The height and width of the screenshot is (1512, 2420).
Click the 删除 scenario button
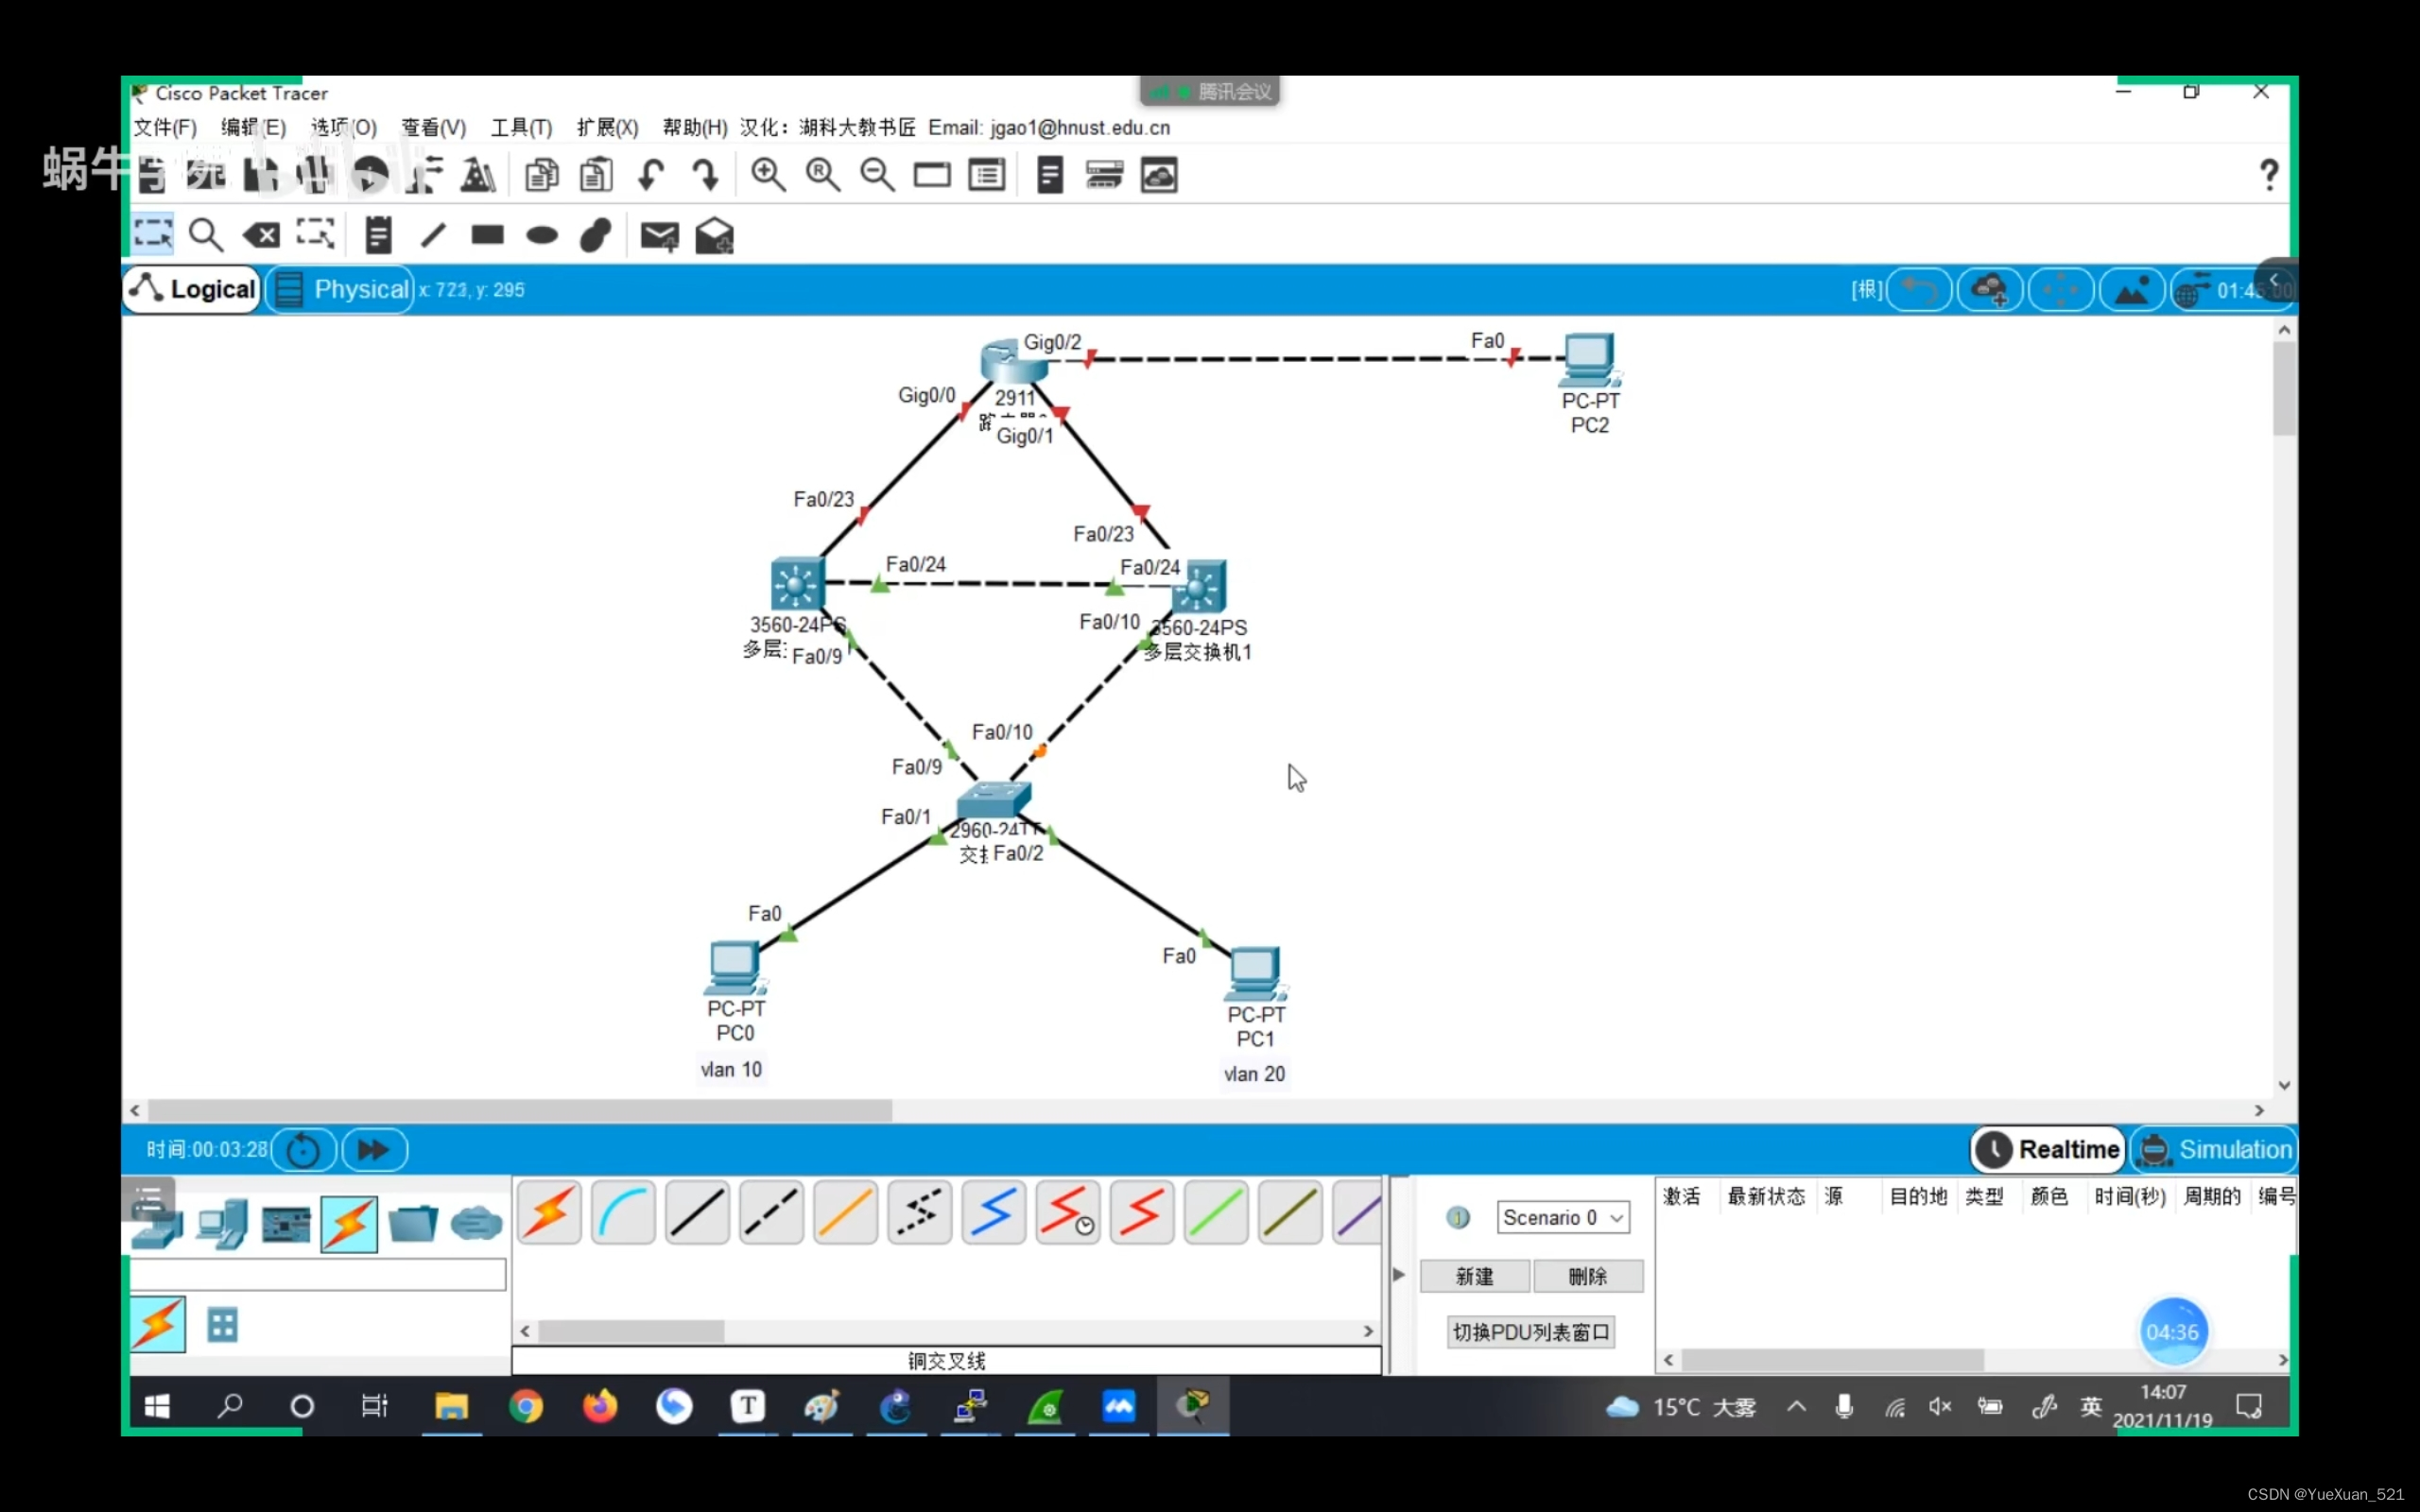pos(1588,1277)
